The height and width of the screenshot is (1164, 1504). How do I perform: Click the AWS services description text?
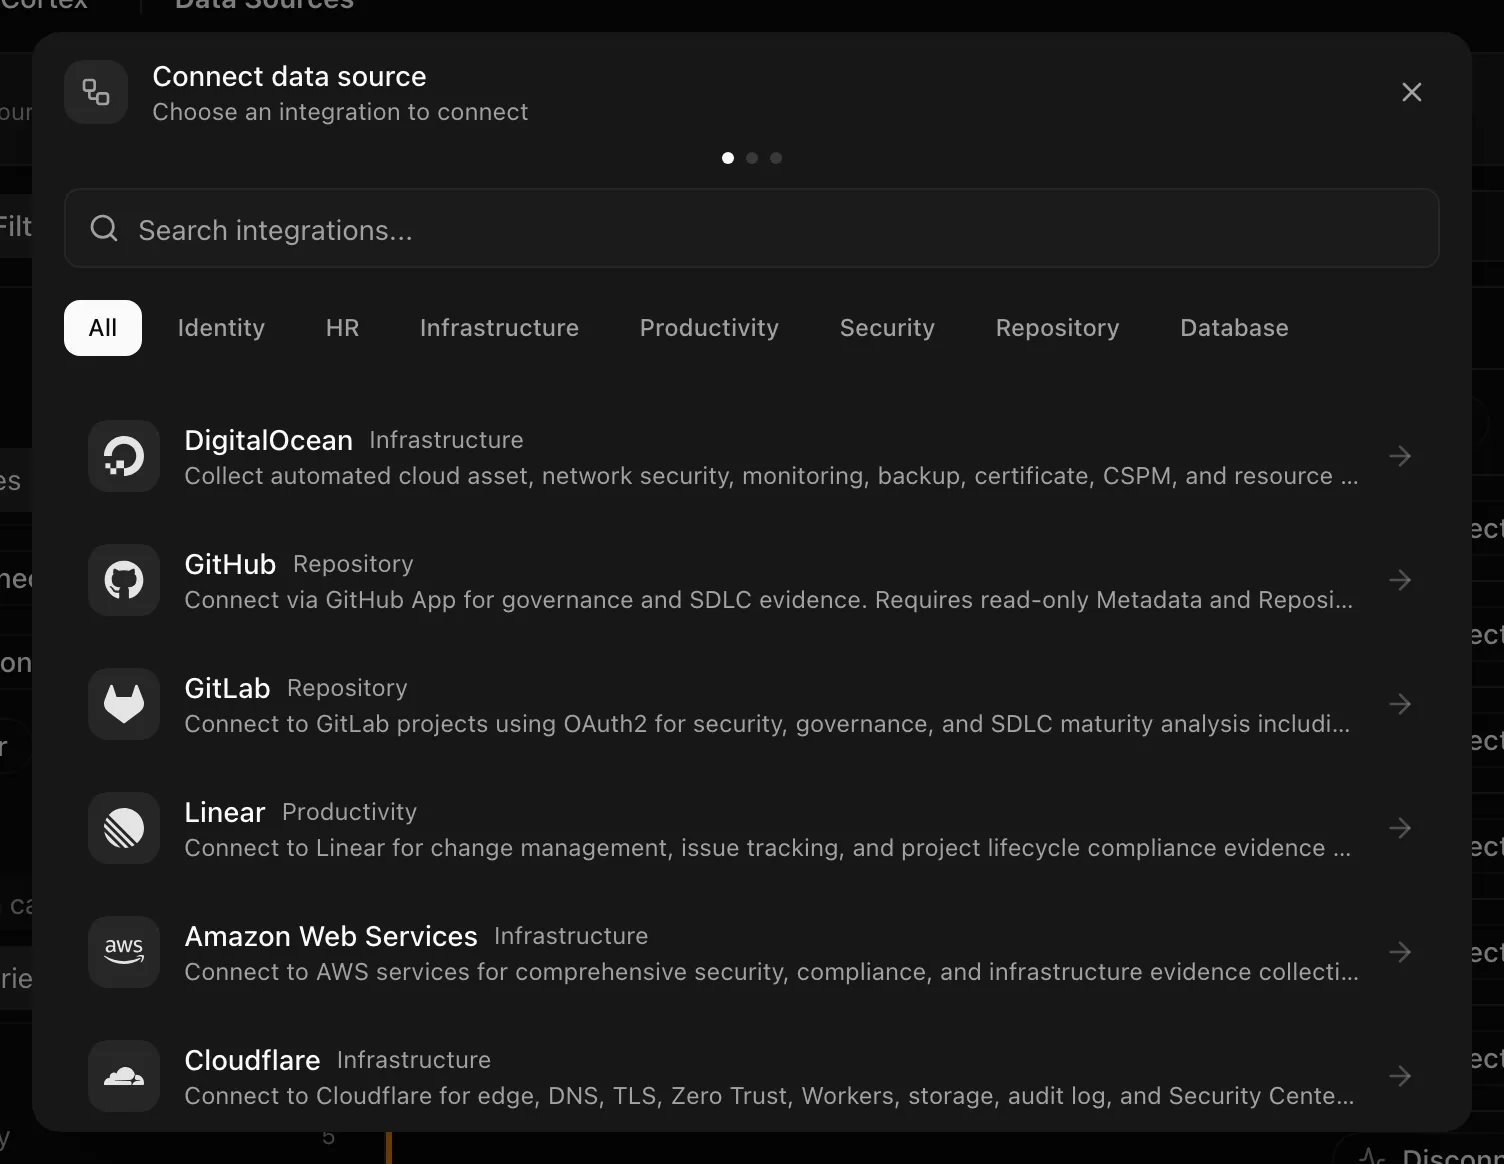point(771,972)
